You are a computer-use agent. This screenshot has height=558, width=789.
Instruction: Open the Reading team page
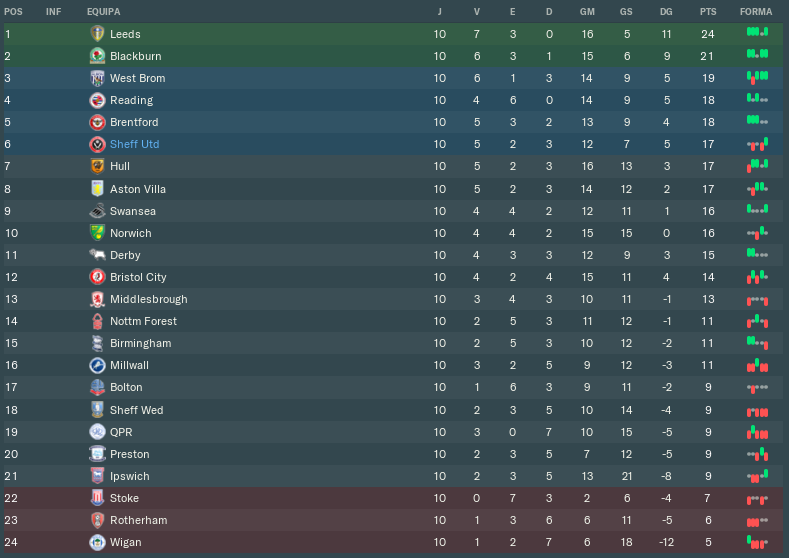click(x=131, y=100)
